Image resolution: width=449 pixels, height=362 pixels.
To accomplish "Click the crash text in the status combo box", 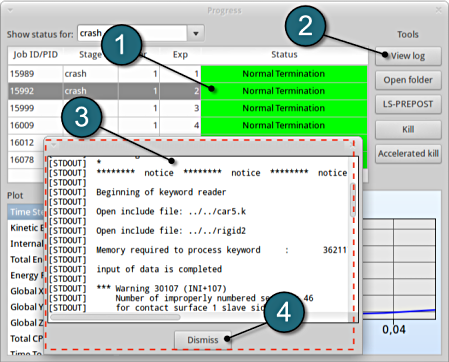I will 90,33.
